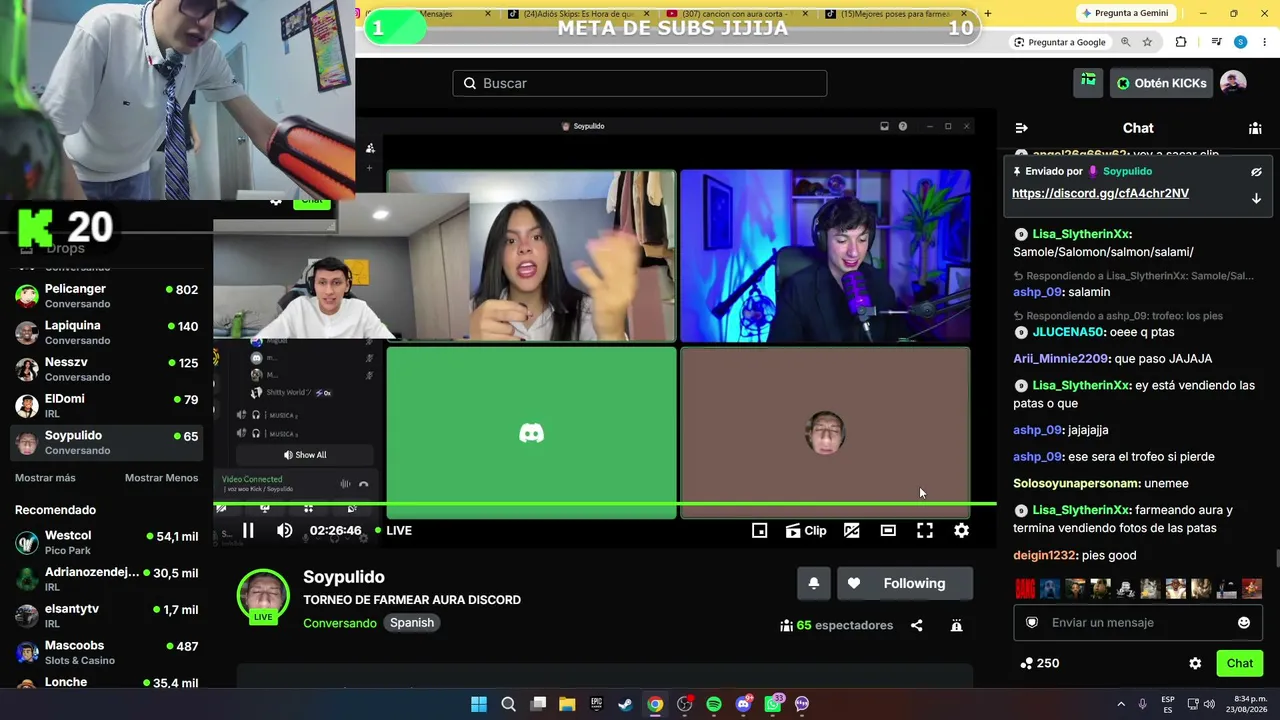Open the mini-player picture-in-picture icon

click(760, 531)
